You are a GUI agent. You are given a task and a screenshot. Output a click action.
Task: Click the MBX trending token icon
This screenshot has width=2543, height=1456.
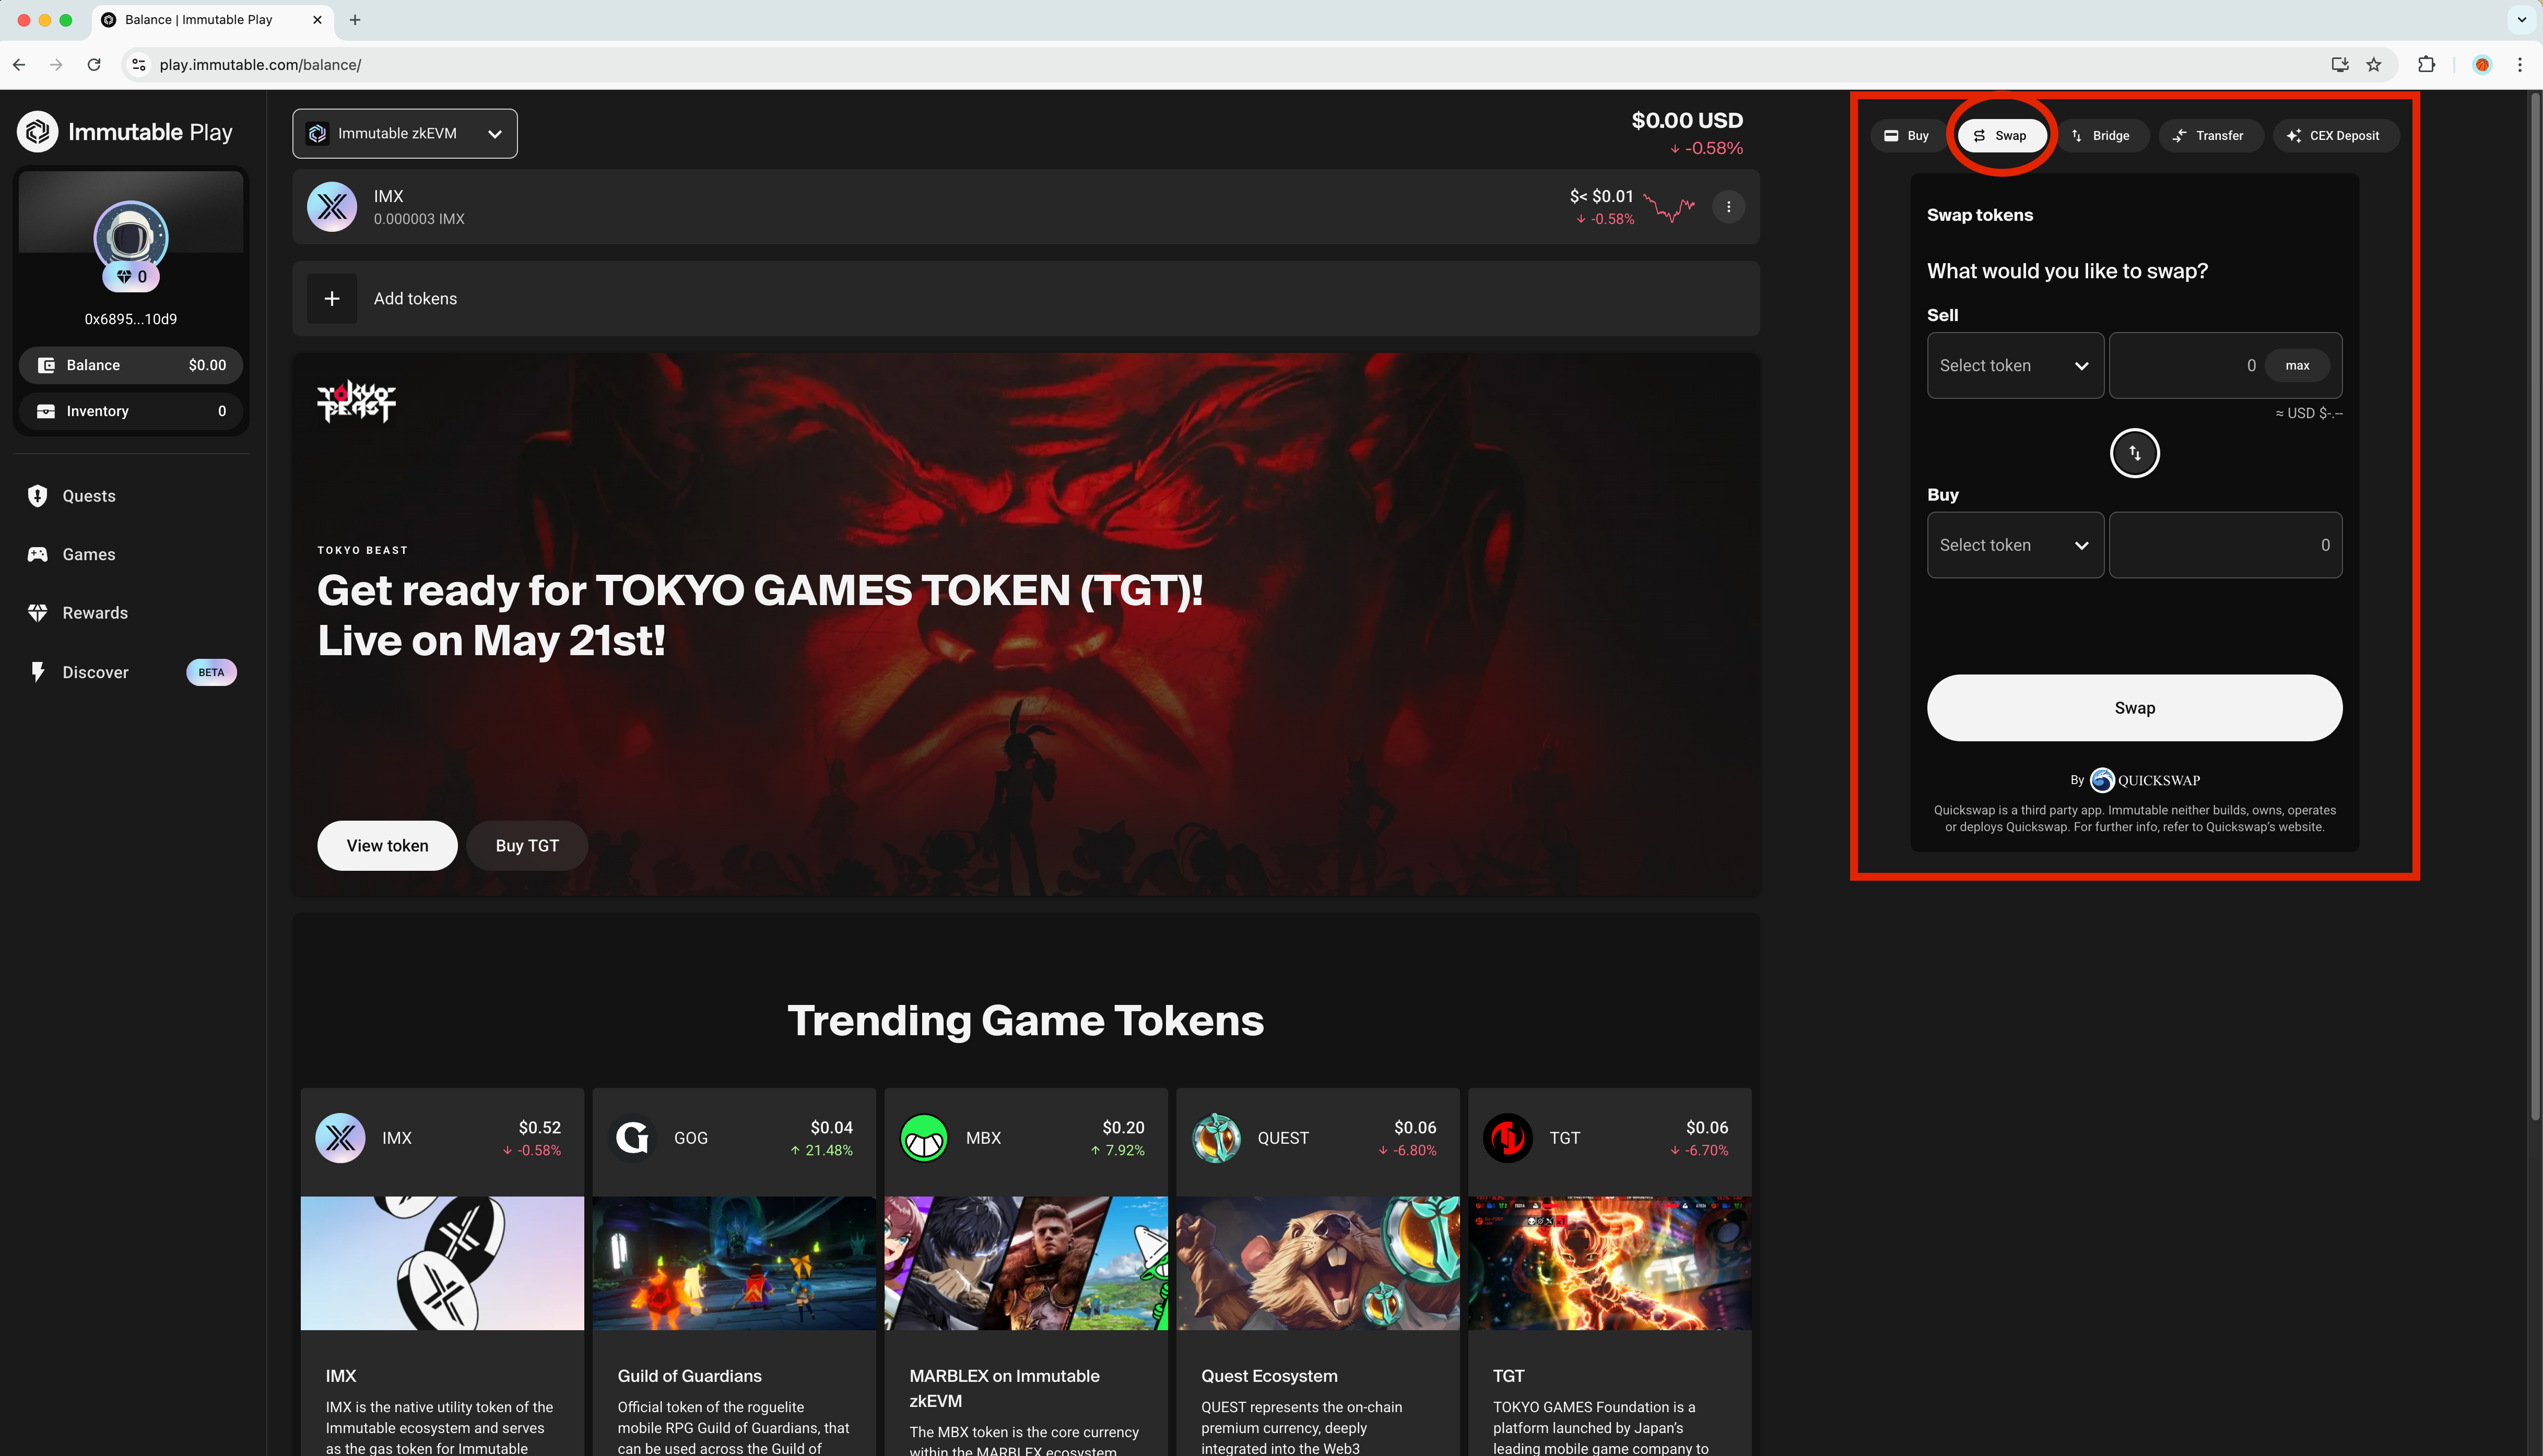pos(924,1138)
